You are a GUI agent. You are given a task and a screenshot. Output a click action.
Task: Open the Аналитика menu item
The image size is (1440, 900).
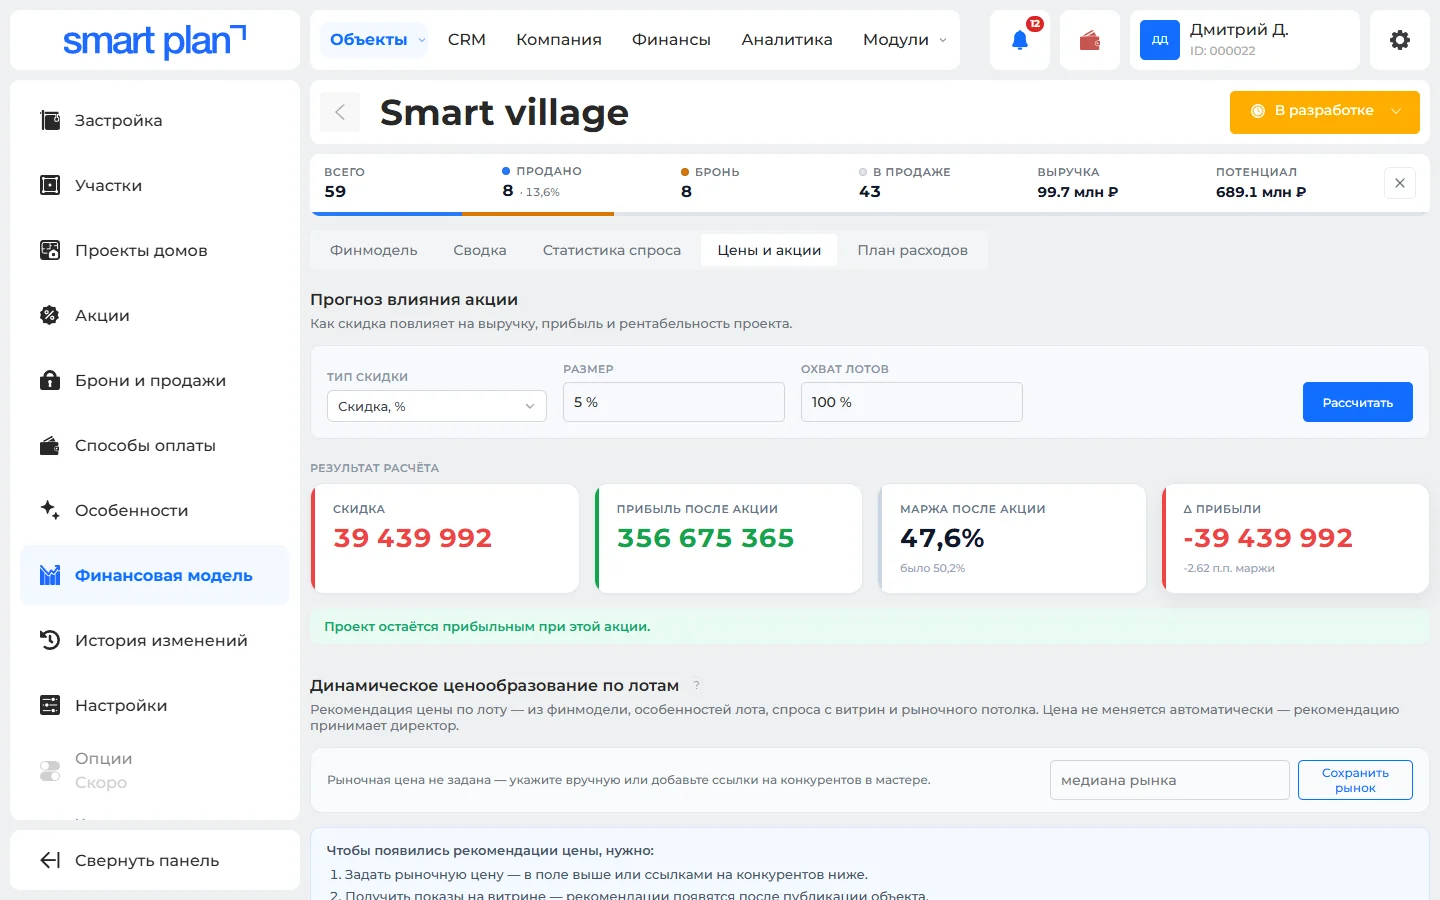(787, 40)
